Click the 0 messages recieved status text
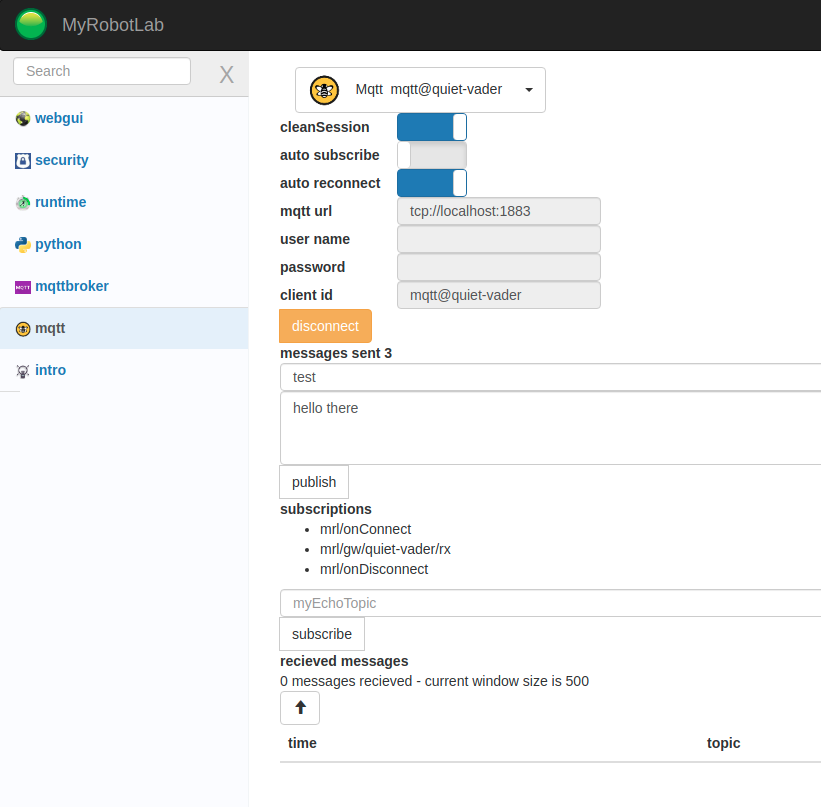Screen dimensions: 821x807 tap(434, 681)
